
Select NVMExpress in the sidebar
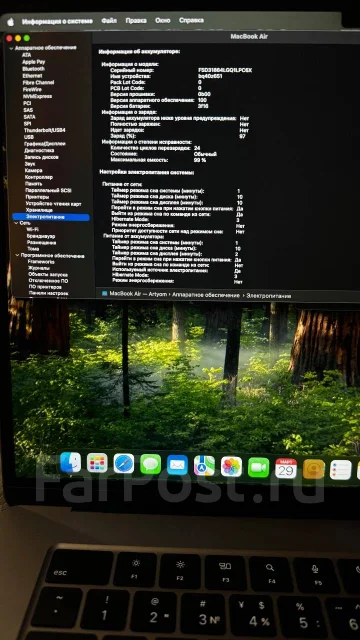[x=37, y=96]
